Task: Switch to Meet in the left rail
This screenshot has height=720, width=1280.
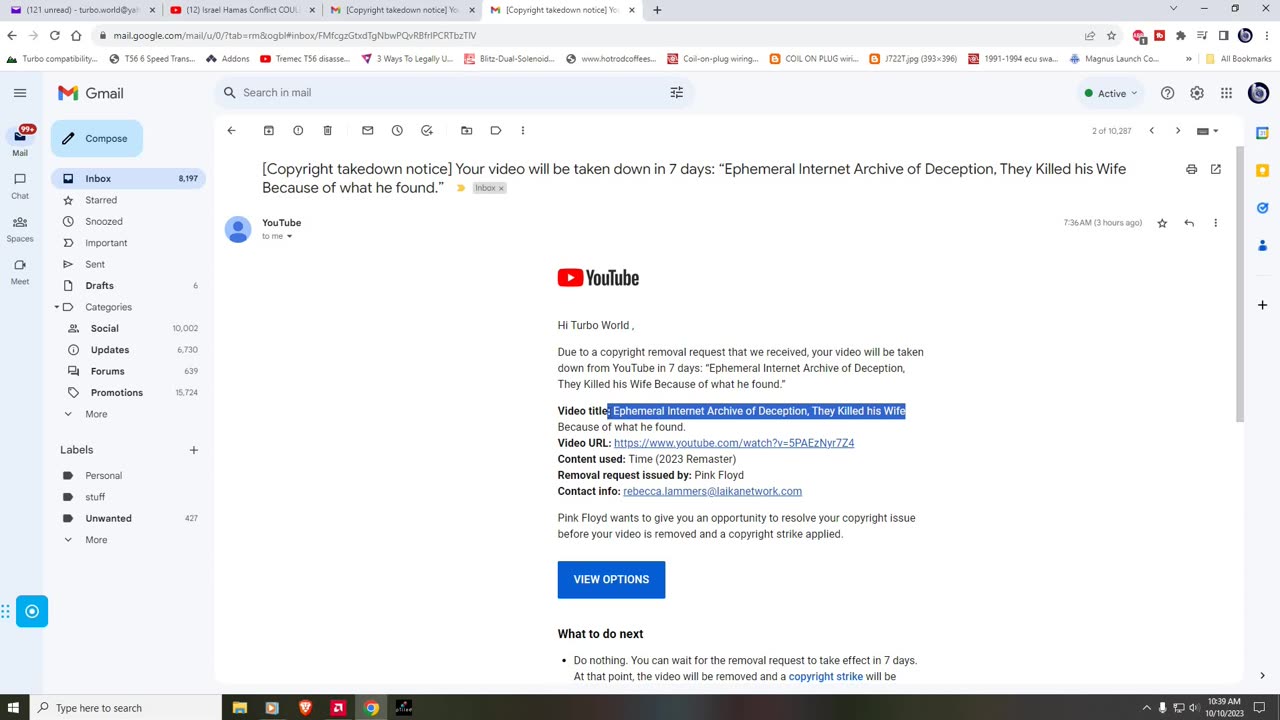Action: 20,272
